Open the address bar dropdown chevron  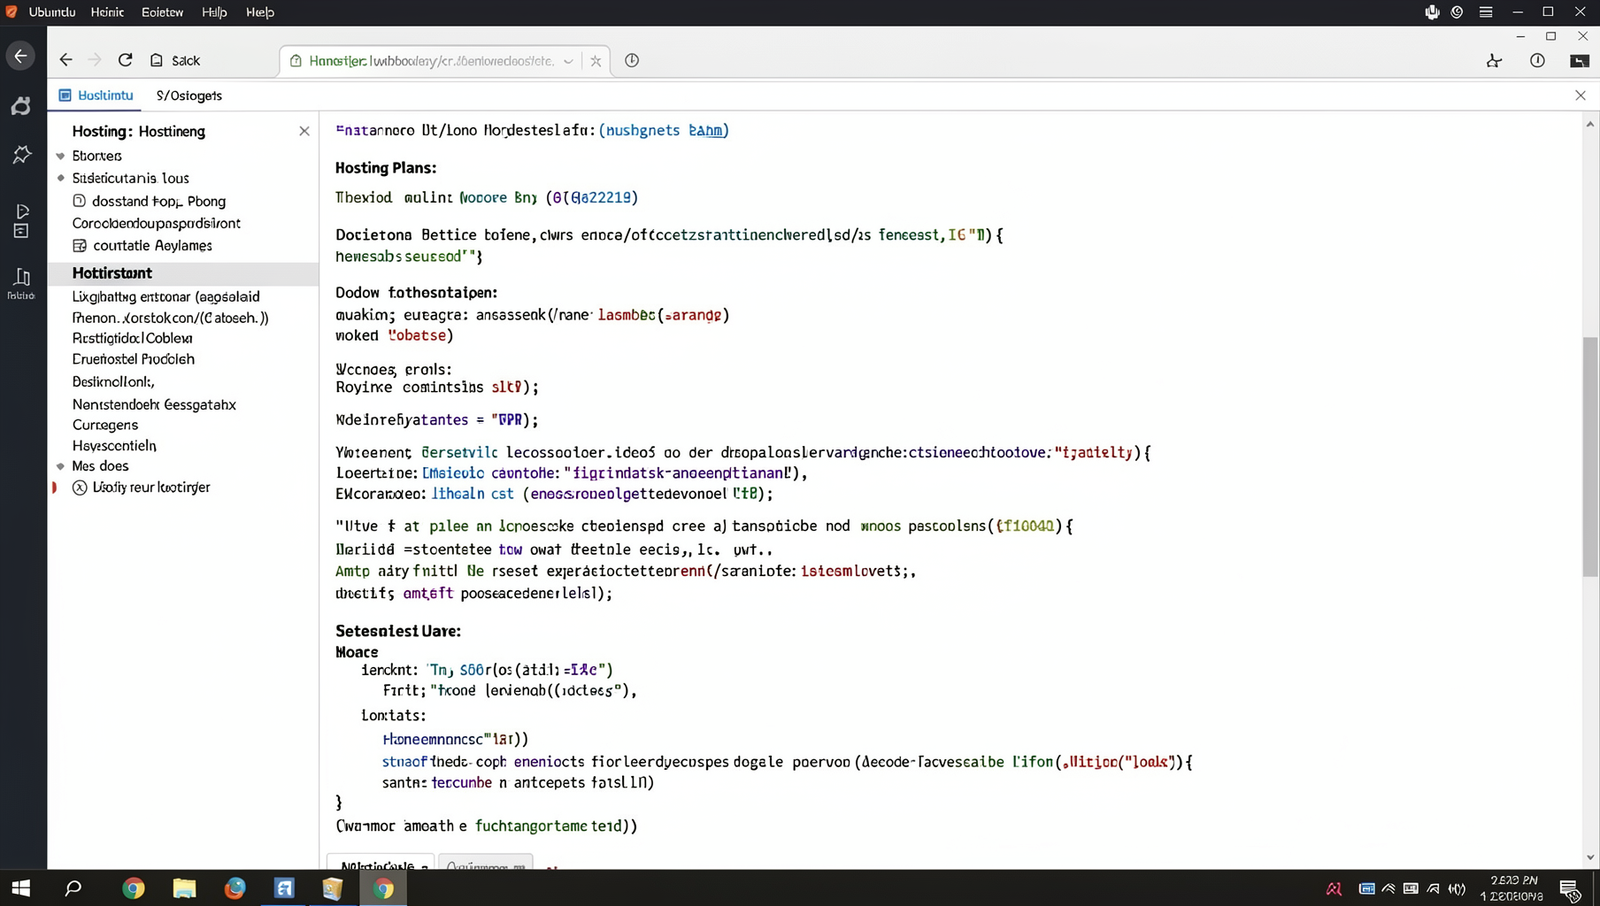(x=568, y=61)
